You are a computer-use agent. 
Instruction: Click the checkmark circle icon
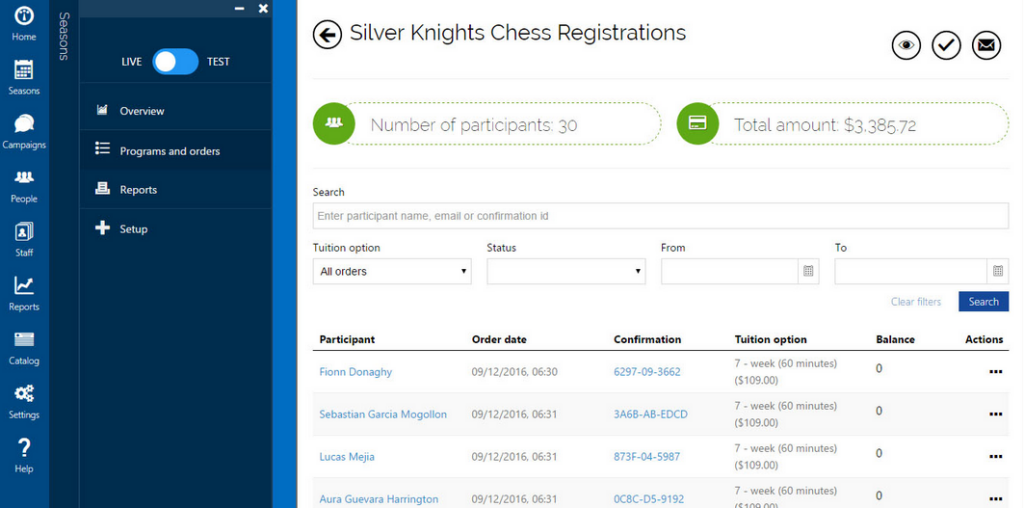946,46
